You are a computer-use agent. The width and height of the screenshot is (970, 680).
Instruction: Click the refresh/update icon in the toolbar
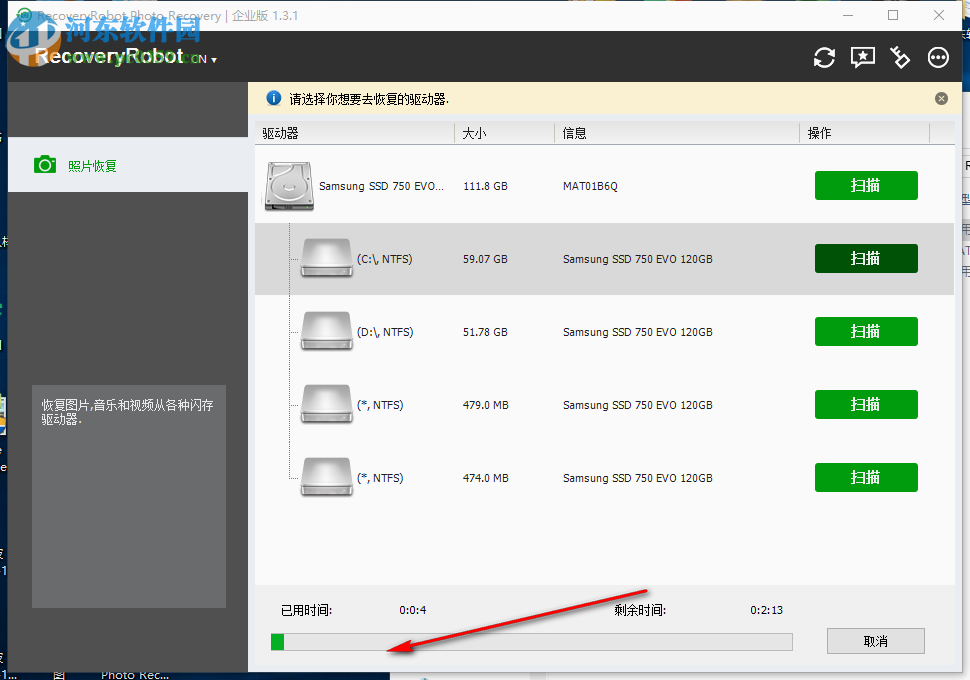tap(823, 57)
